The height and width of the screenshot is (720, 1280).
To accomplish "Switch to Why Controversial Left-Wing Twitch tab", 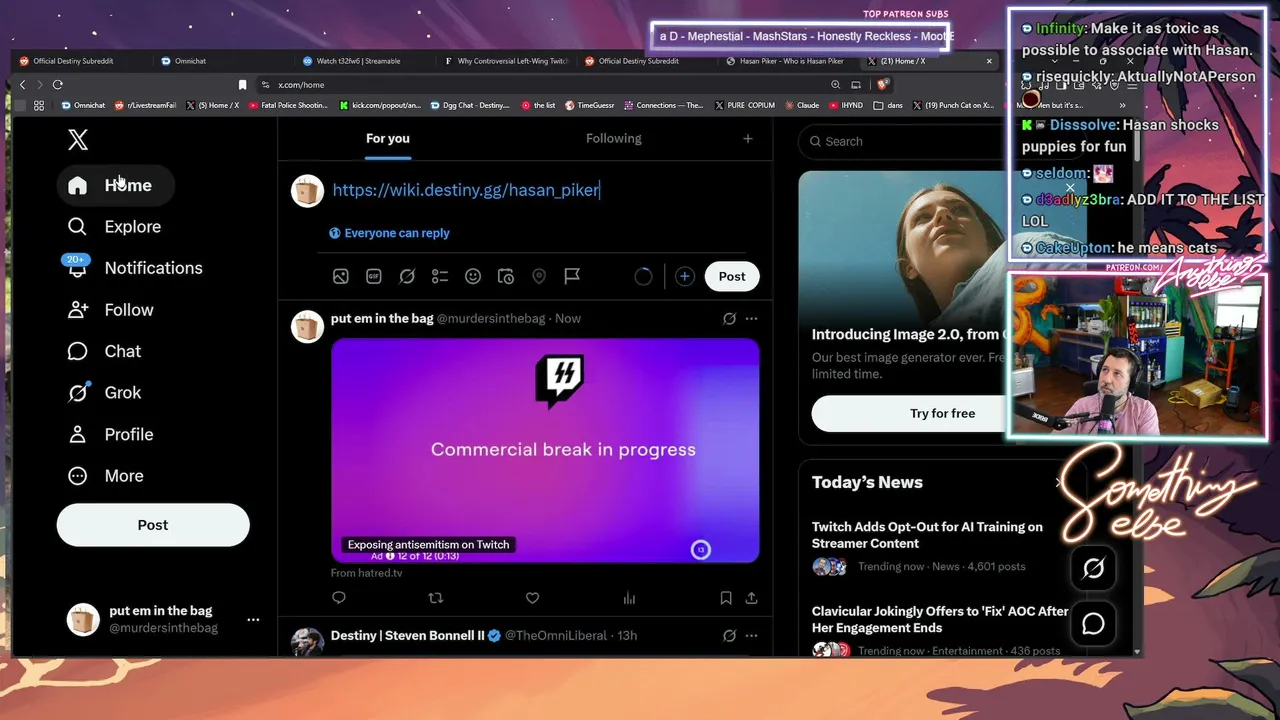I will click(x=506, y=61).
